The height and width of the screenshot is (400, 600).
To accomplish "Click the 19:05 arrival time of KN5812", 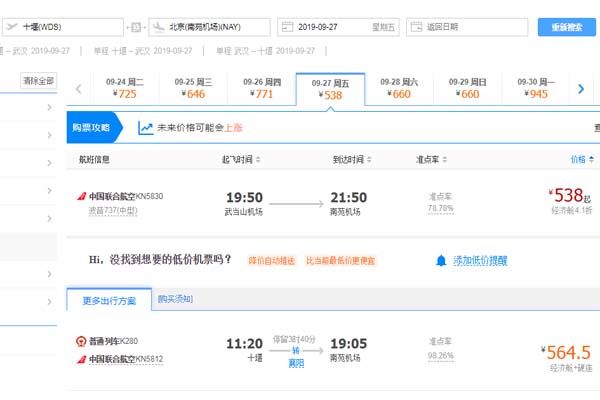I will pyautogui.click(x=349, y=344).
